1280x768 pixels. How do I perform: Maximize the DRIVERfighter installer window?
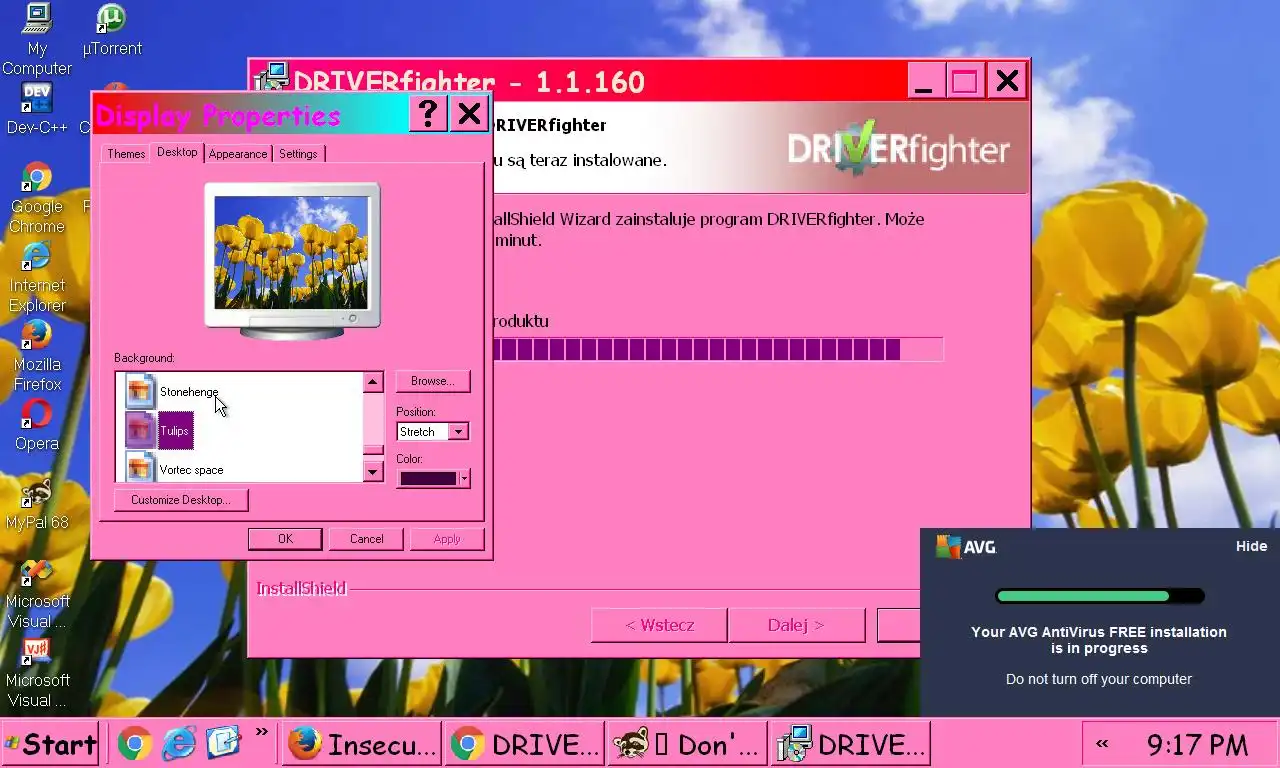(964, 81)
